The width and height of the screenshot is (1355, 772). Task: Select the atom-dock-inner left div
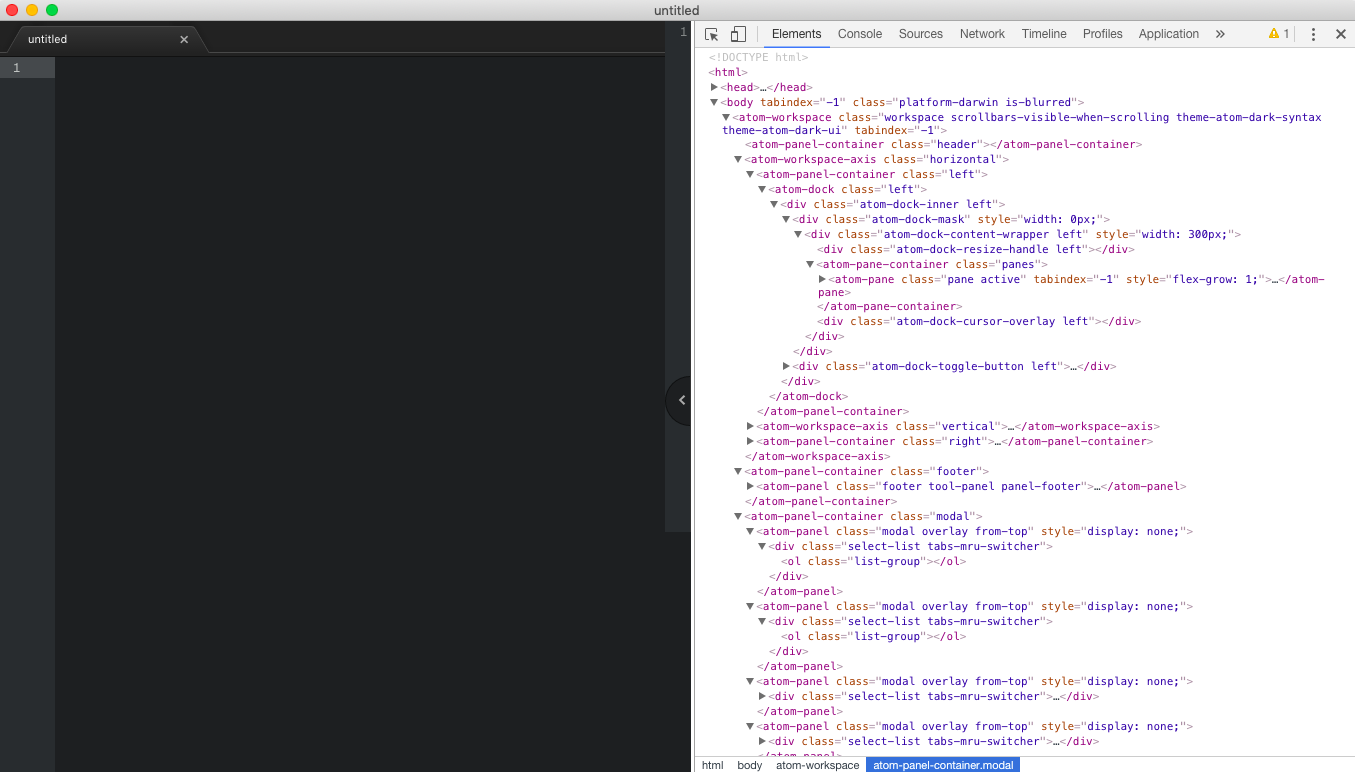893,204
